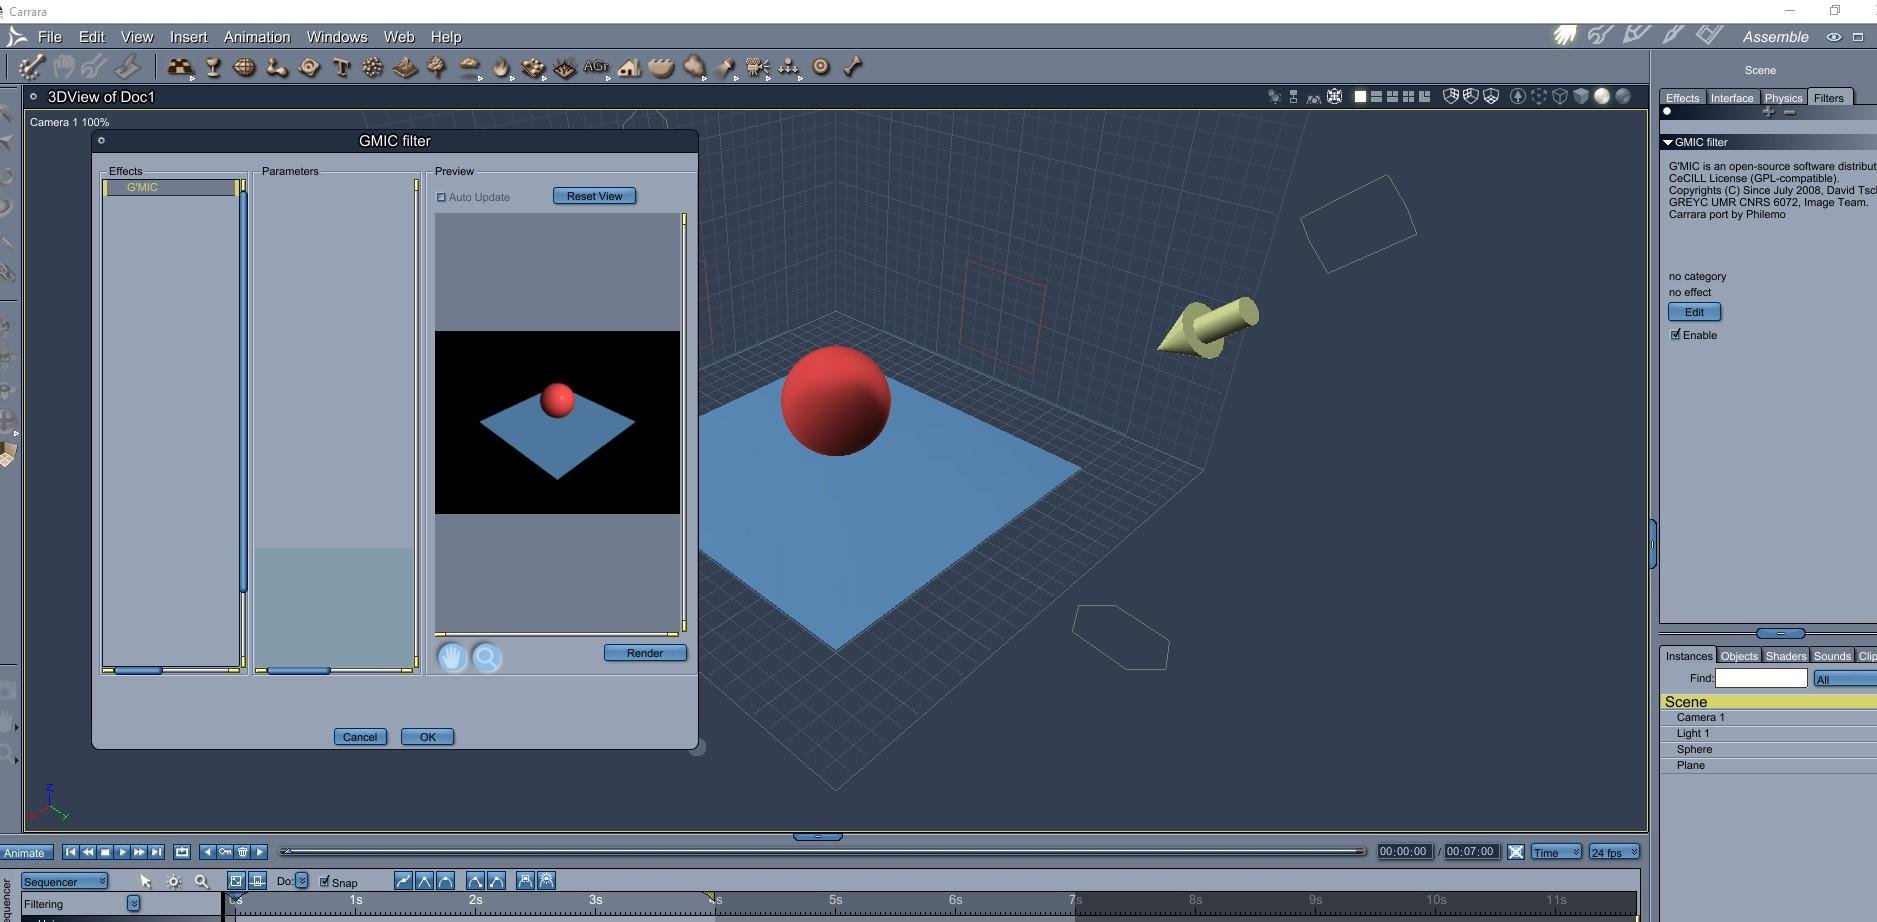Select the Particle emitter tool icon
Image resolution: width=1877 pixels, height=922 pixels.
[x=373, y=67]
